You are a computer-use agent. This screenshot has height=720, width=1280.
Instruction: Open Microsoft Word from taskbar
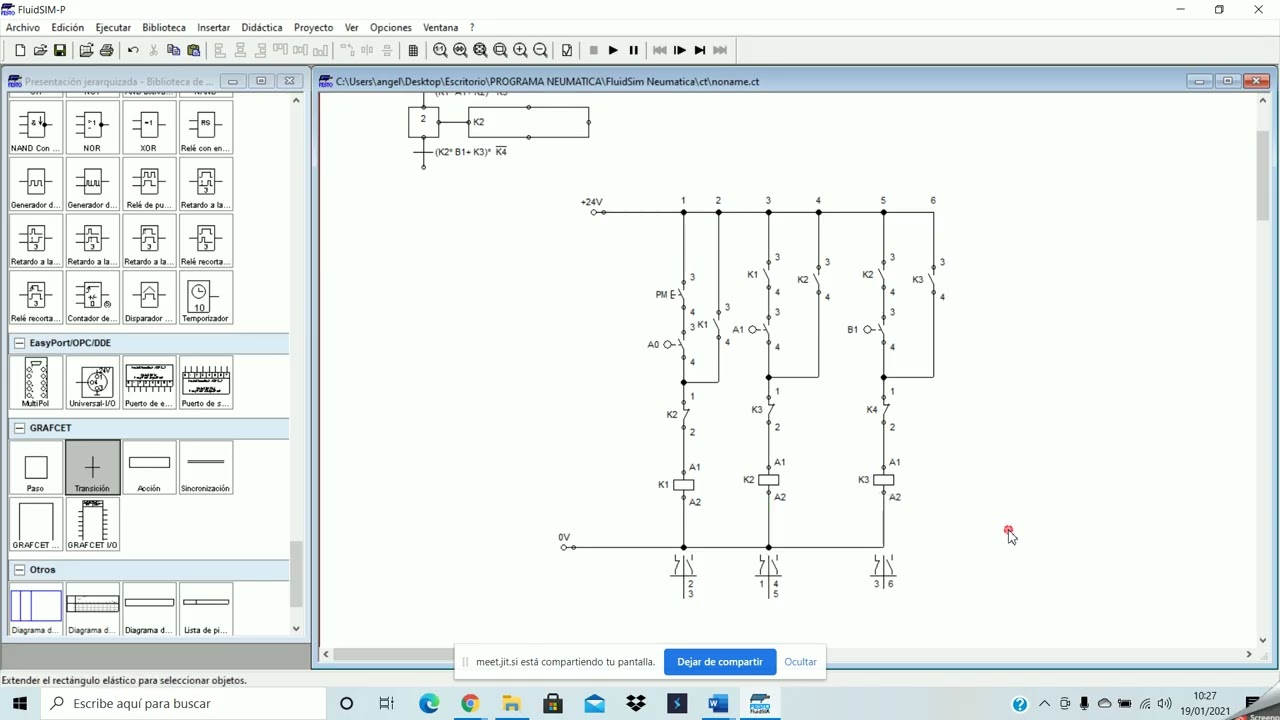pos(718,704)
